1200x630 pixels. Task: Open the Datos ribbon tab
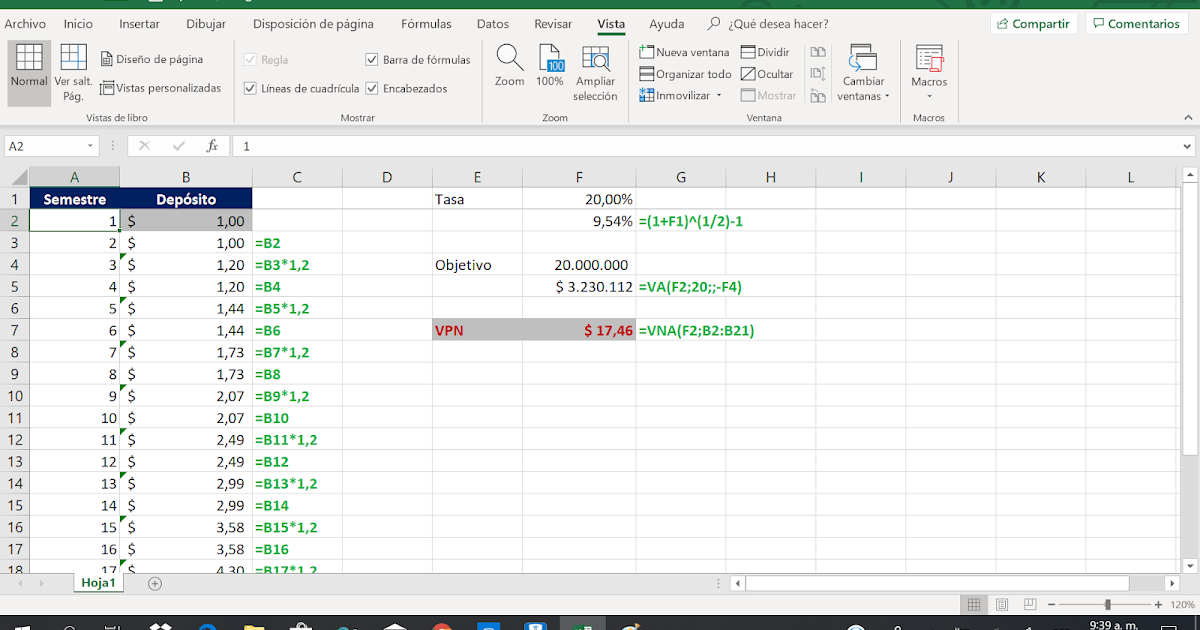(x=494, y=23)
